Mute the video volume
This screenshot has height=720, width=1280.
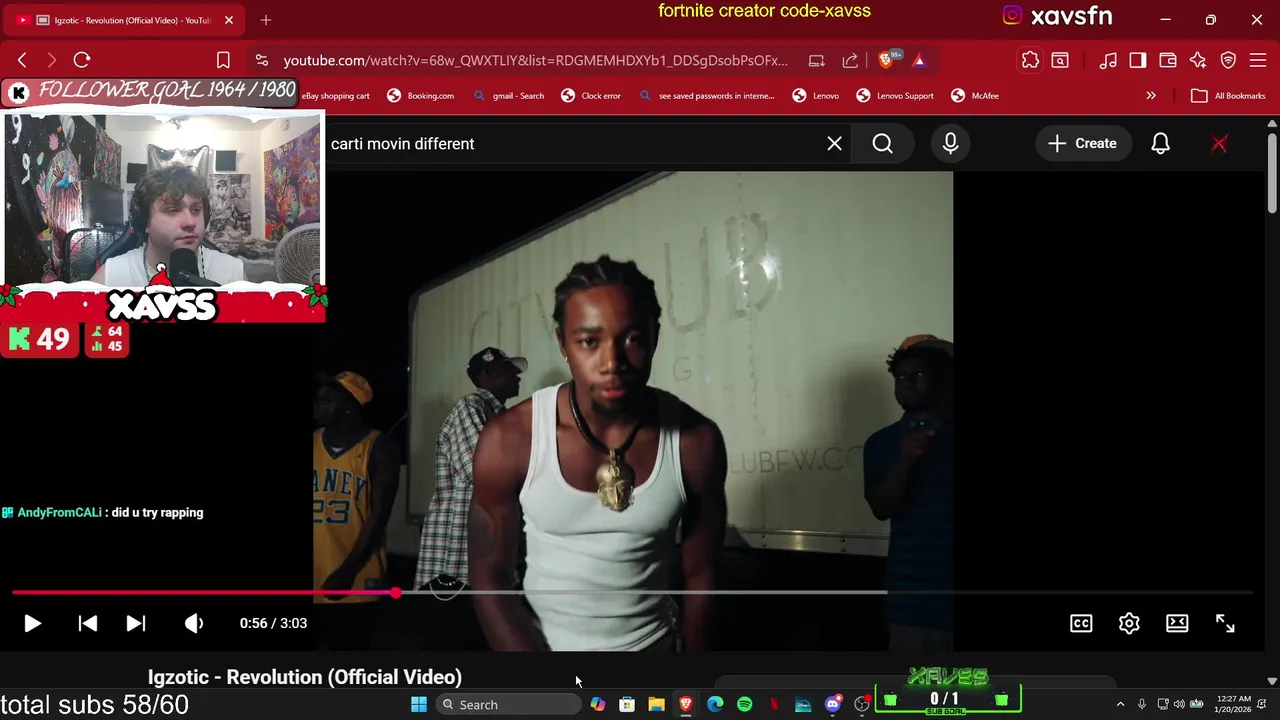click(194, 623)
